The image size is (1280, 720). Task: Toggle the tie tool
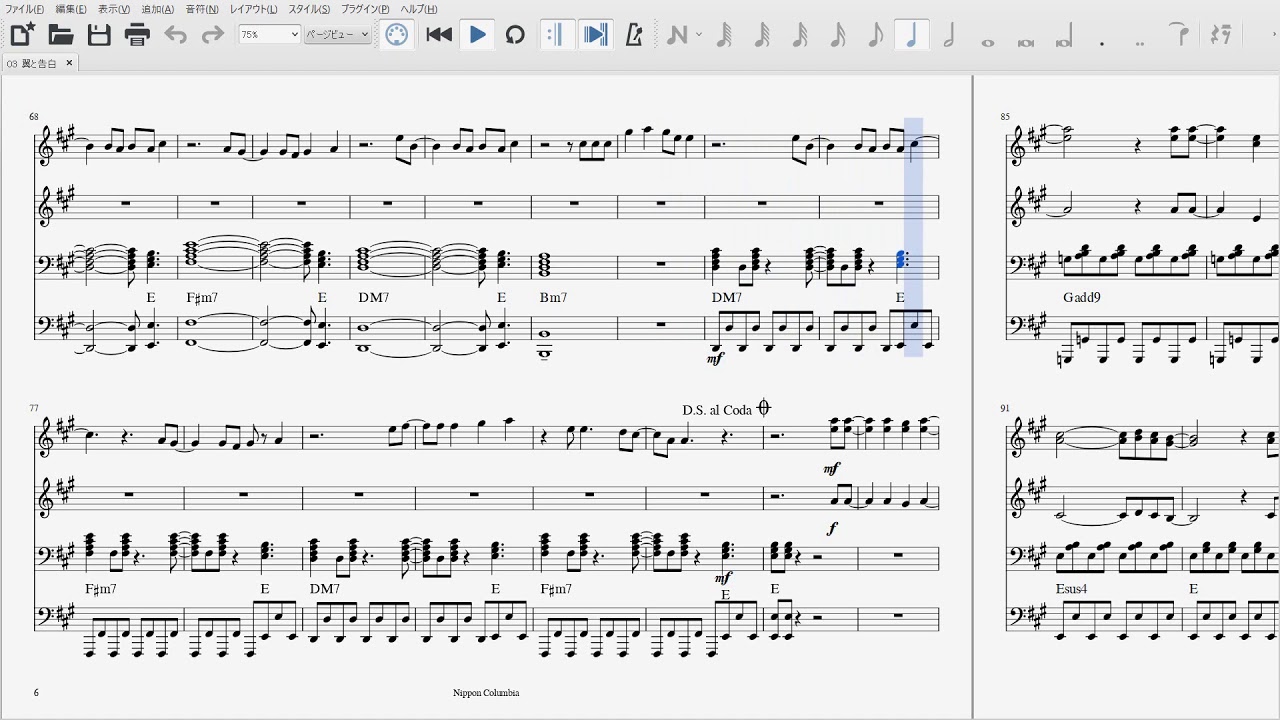pyautogui.click(x=1181, y=35)
